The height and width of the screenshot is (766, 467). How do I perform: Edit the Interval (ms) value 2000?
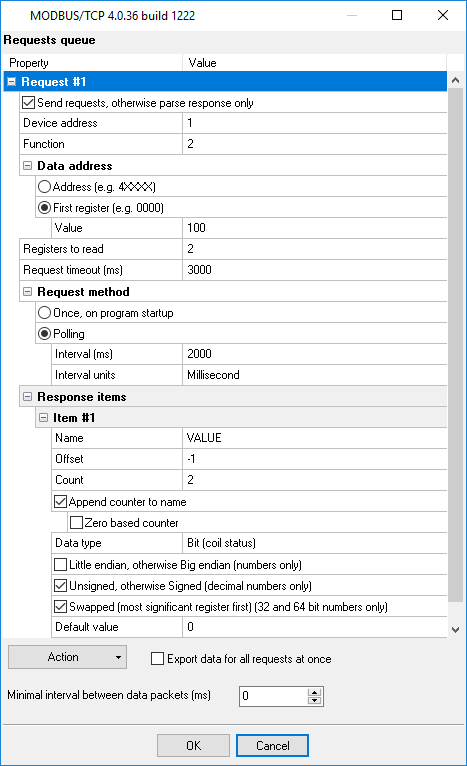pyautogui.click(x=315, y=354)
